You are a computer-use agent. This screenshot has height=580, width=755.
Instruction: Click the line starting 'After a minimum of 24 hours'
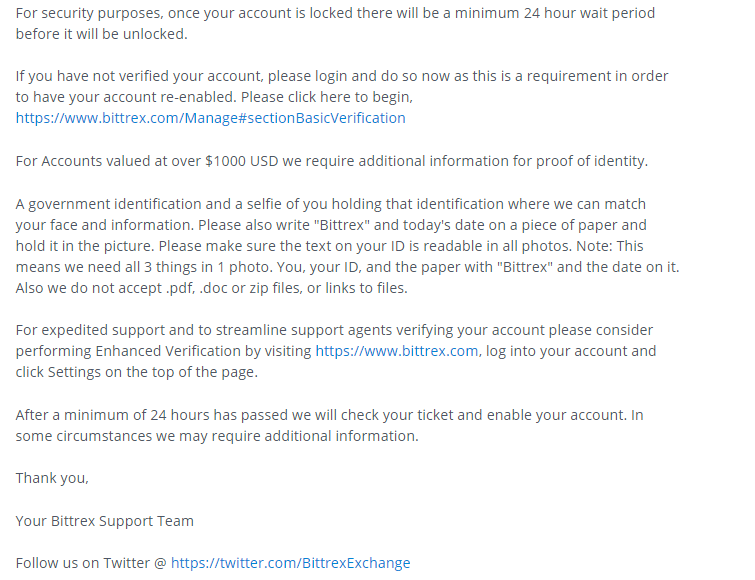329,415
